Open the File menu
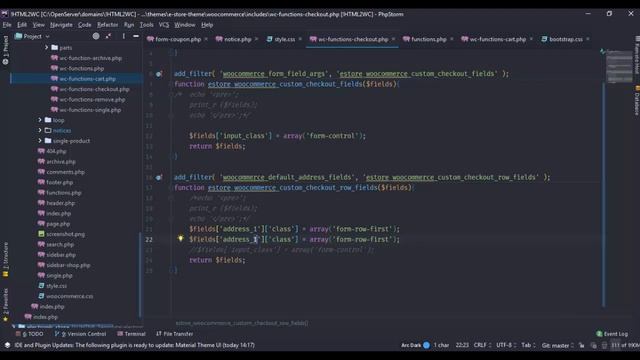Viewport: 640px width, 360px height. (7, 25)
